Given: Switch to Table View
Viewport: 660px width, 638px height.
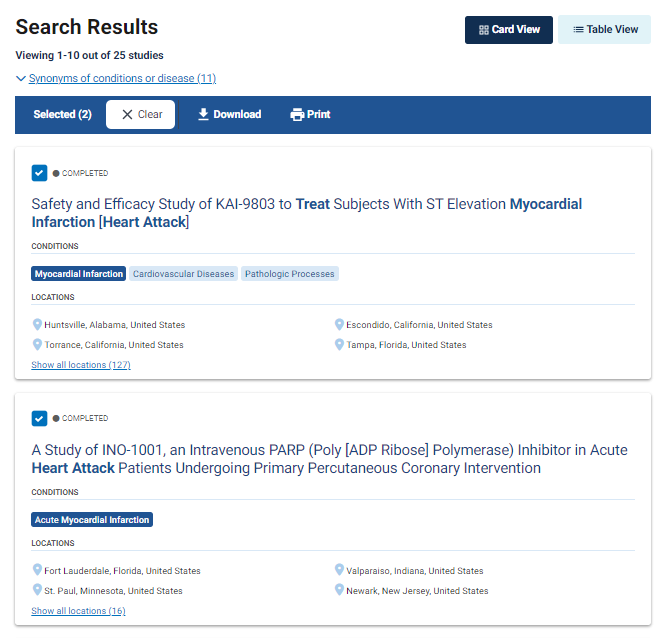Looking at the screenshot, I should click(x=604, y=30).
